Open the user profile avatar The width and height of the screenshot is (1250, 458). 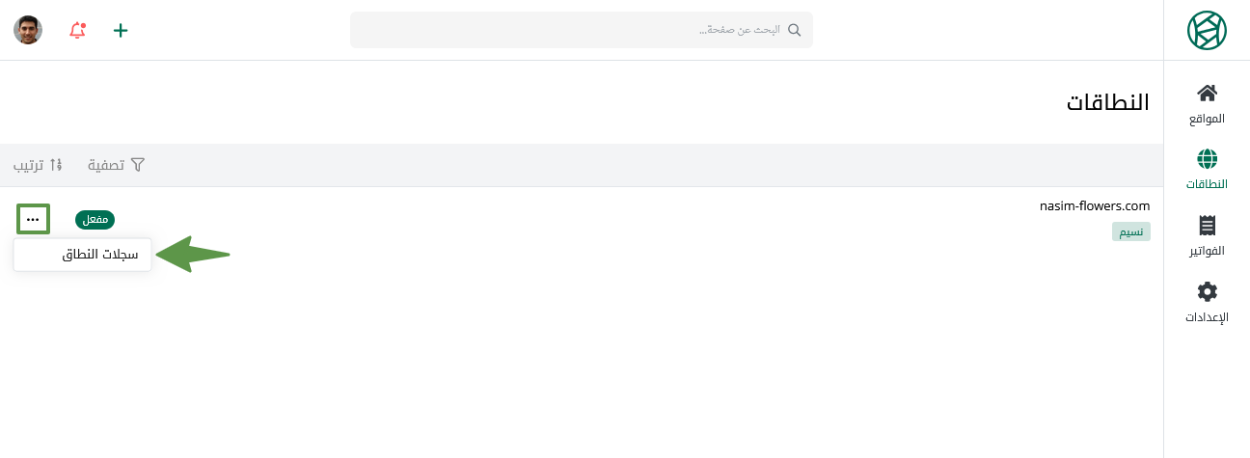coord(28,30)
